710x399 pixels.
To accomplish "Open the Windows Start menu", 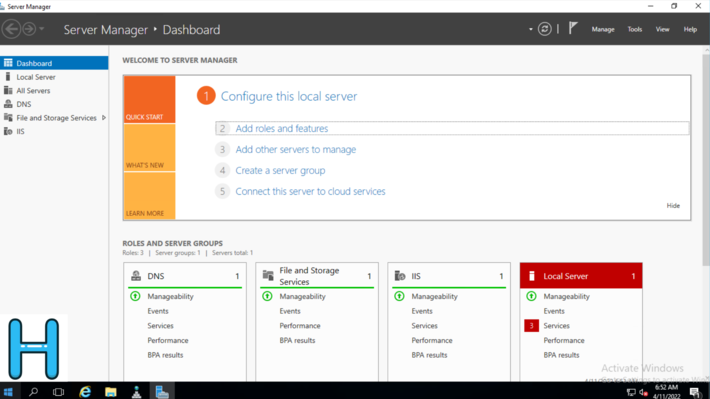I will 8,391.
